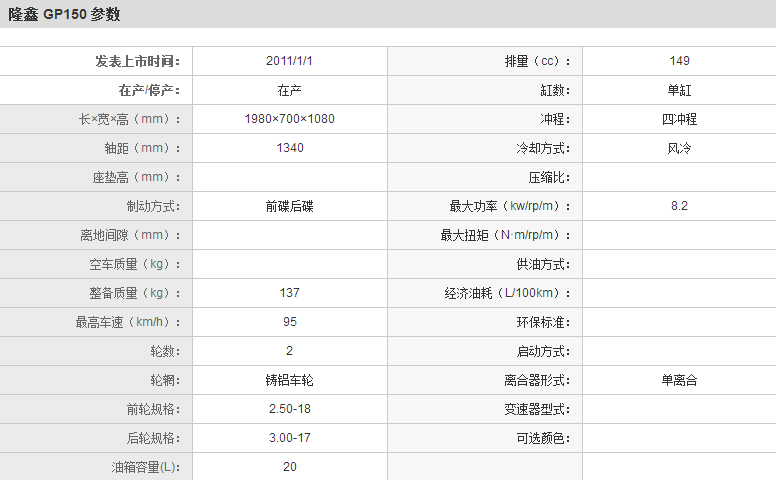776x480 pixels.
Task: Click the 前碟后碟 braking value
Action: pos(289,206)
